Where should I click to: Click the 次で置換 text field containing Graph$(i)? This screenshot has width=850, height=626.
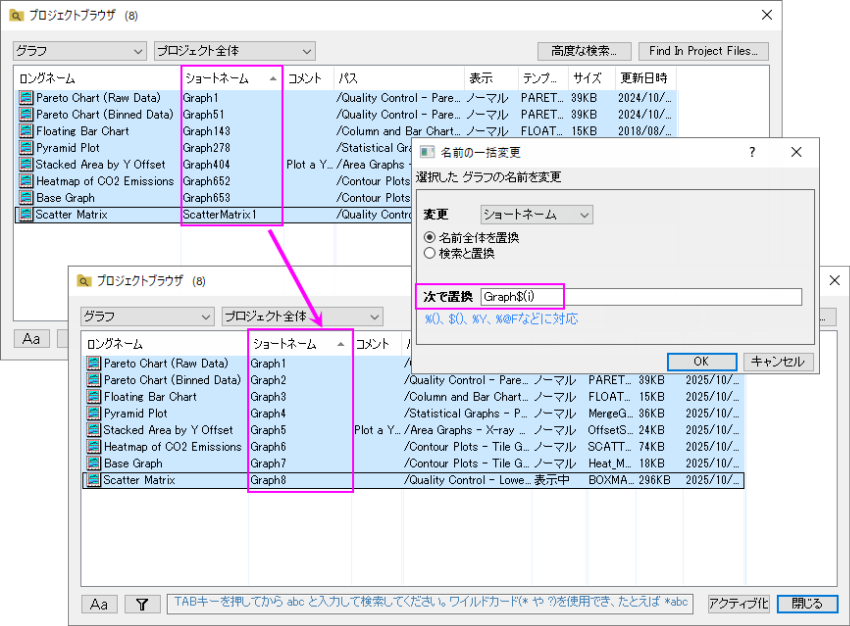click(641, 296)
